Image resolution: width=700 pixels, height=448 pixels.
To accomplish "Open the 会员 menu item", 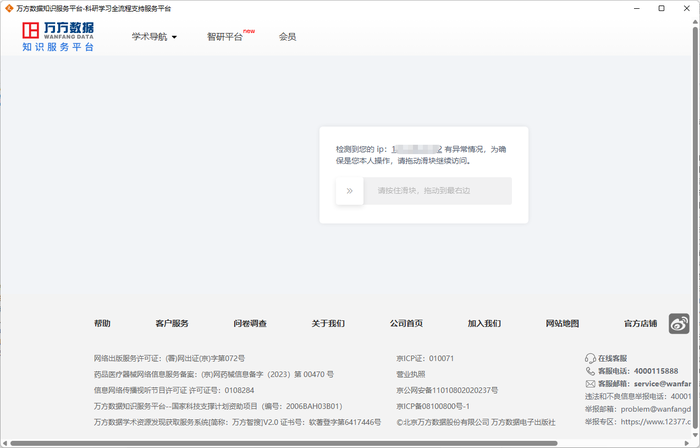I will tap(288, 37).
